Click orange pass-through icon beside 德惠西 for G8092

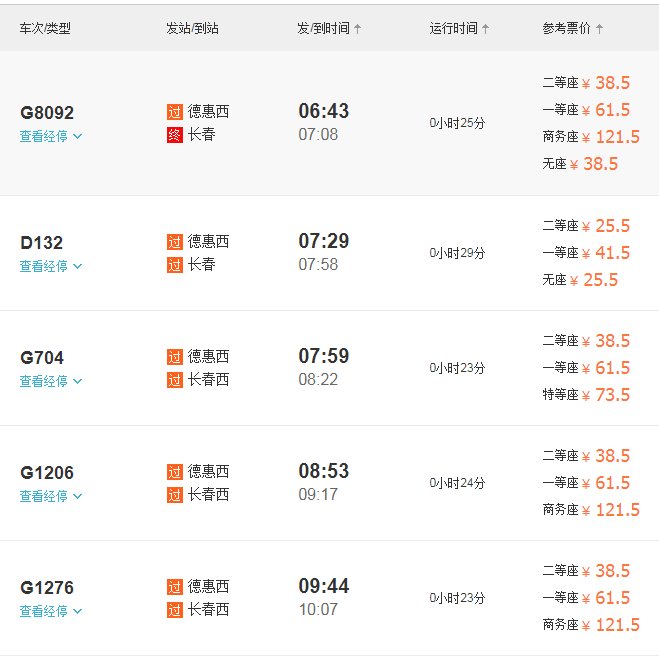(x=175, y=112)
